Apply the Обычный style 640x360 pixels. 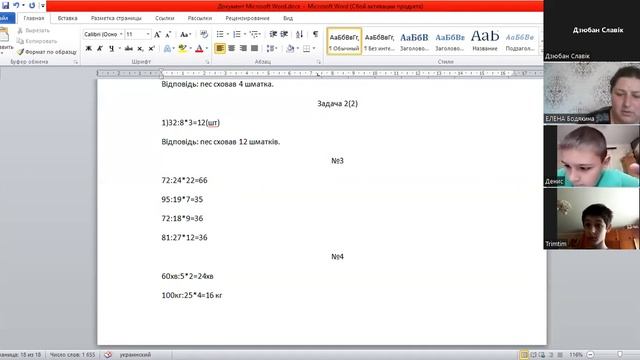tap(344, 41)
